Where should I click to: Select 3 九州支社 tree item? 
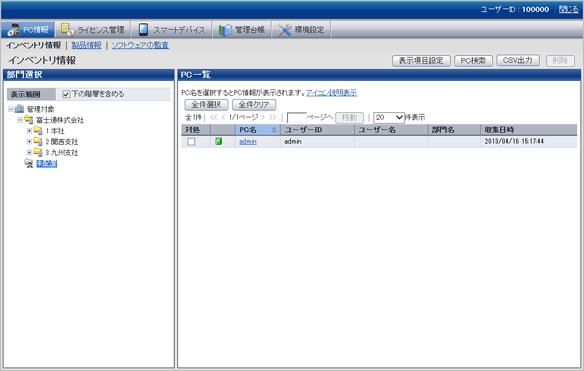61,152
